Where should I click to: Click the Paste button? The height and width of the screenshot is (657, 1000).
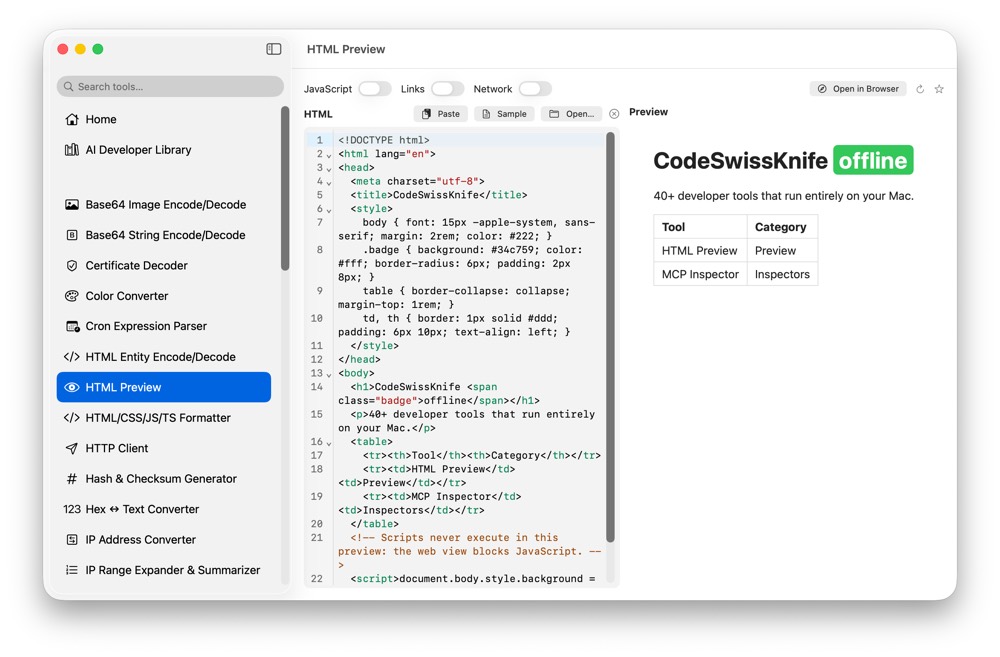(441, 114)
